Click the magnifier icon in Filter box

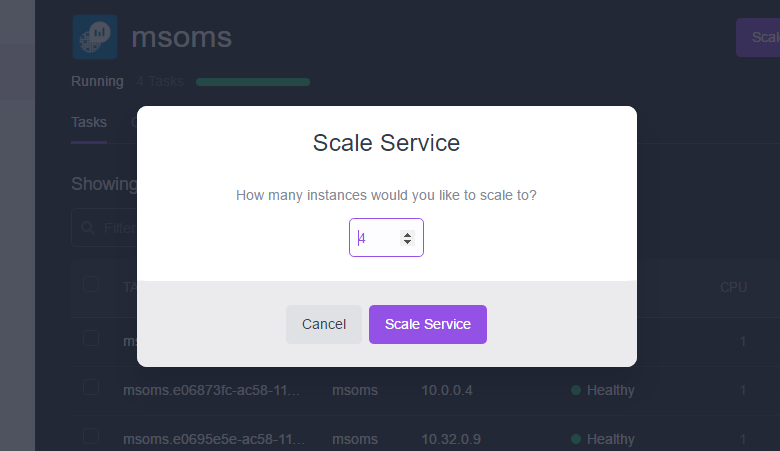click(88, 228)
